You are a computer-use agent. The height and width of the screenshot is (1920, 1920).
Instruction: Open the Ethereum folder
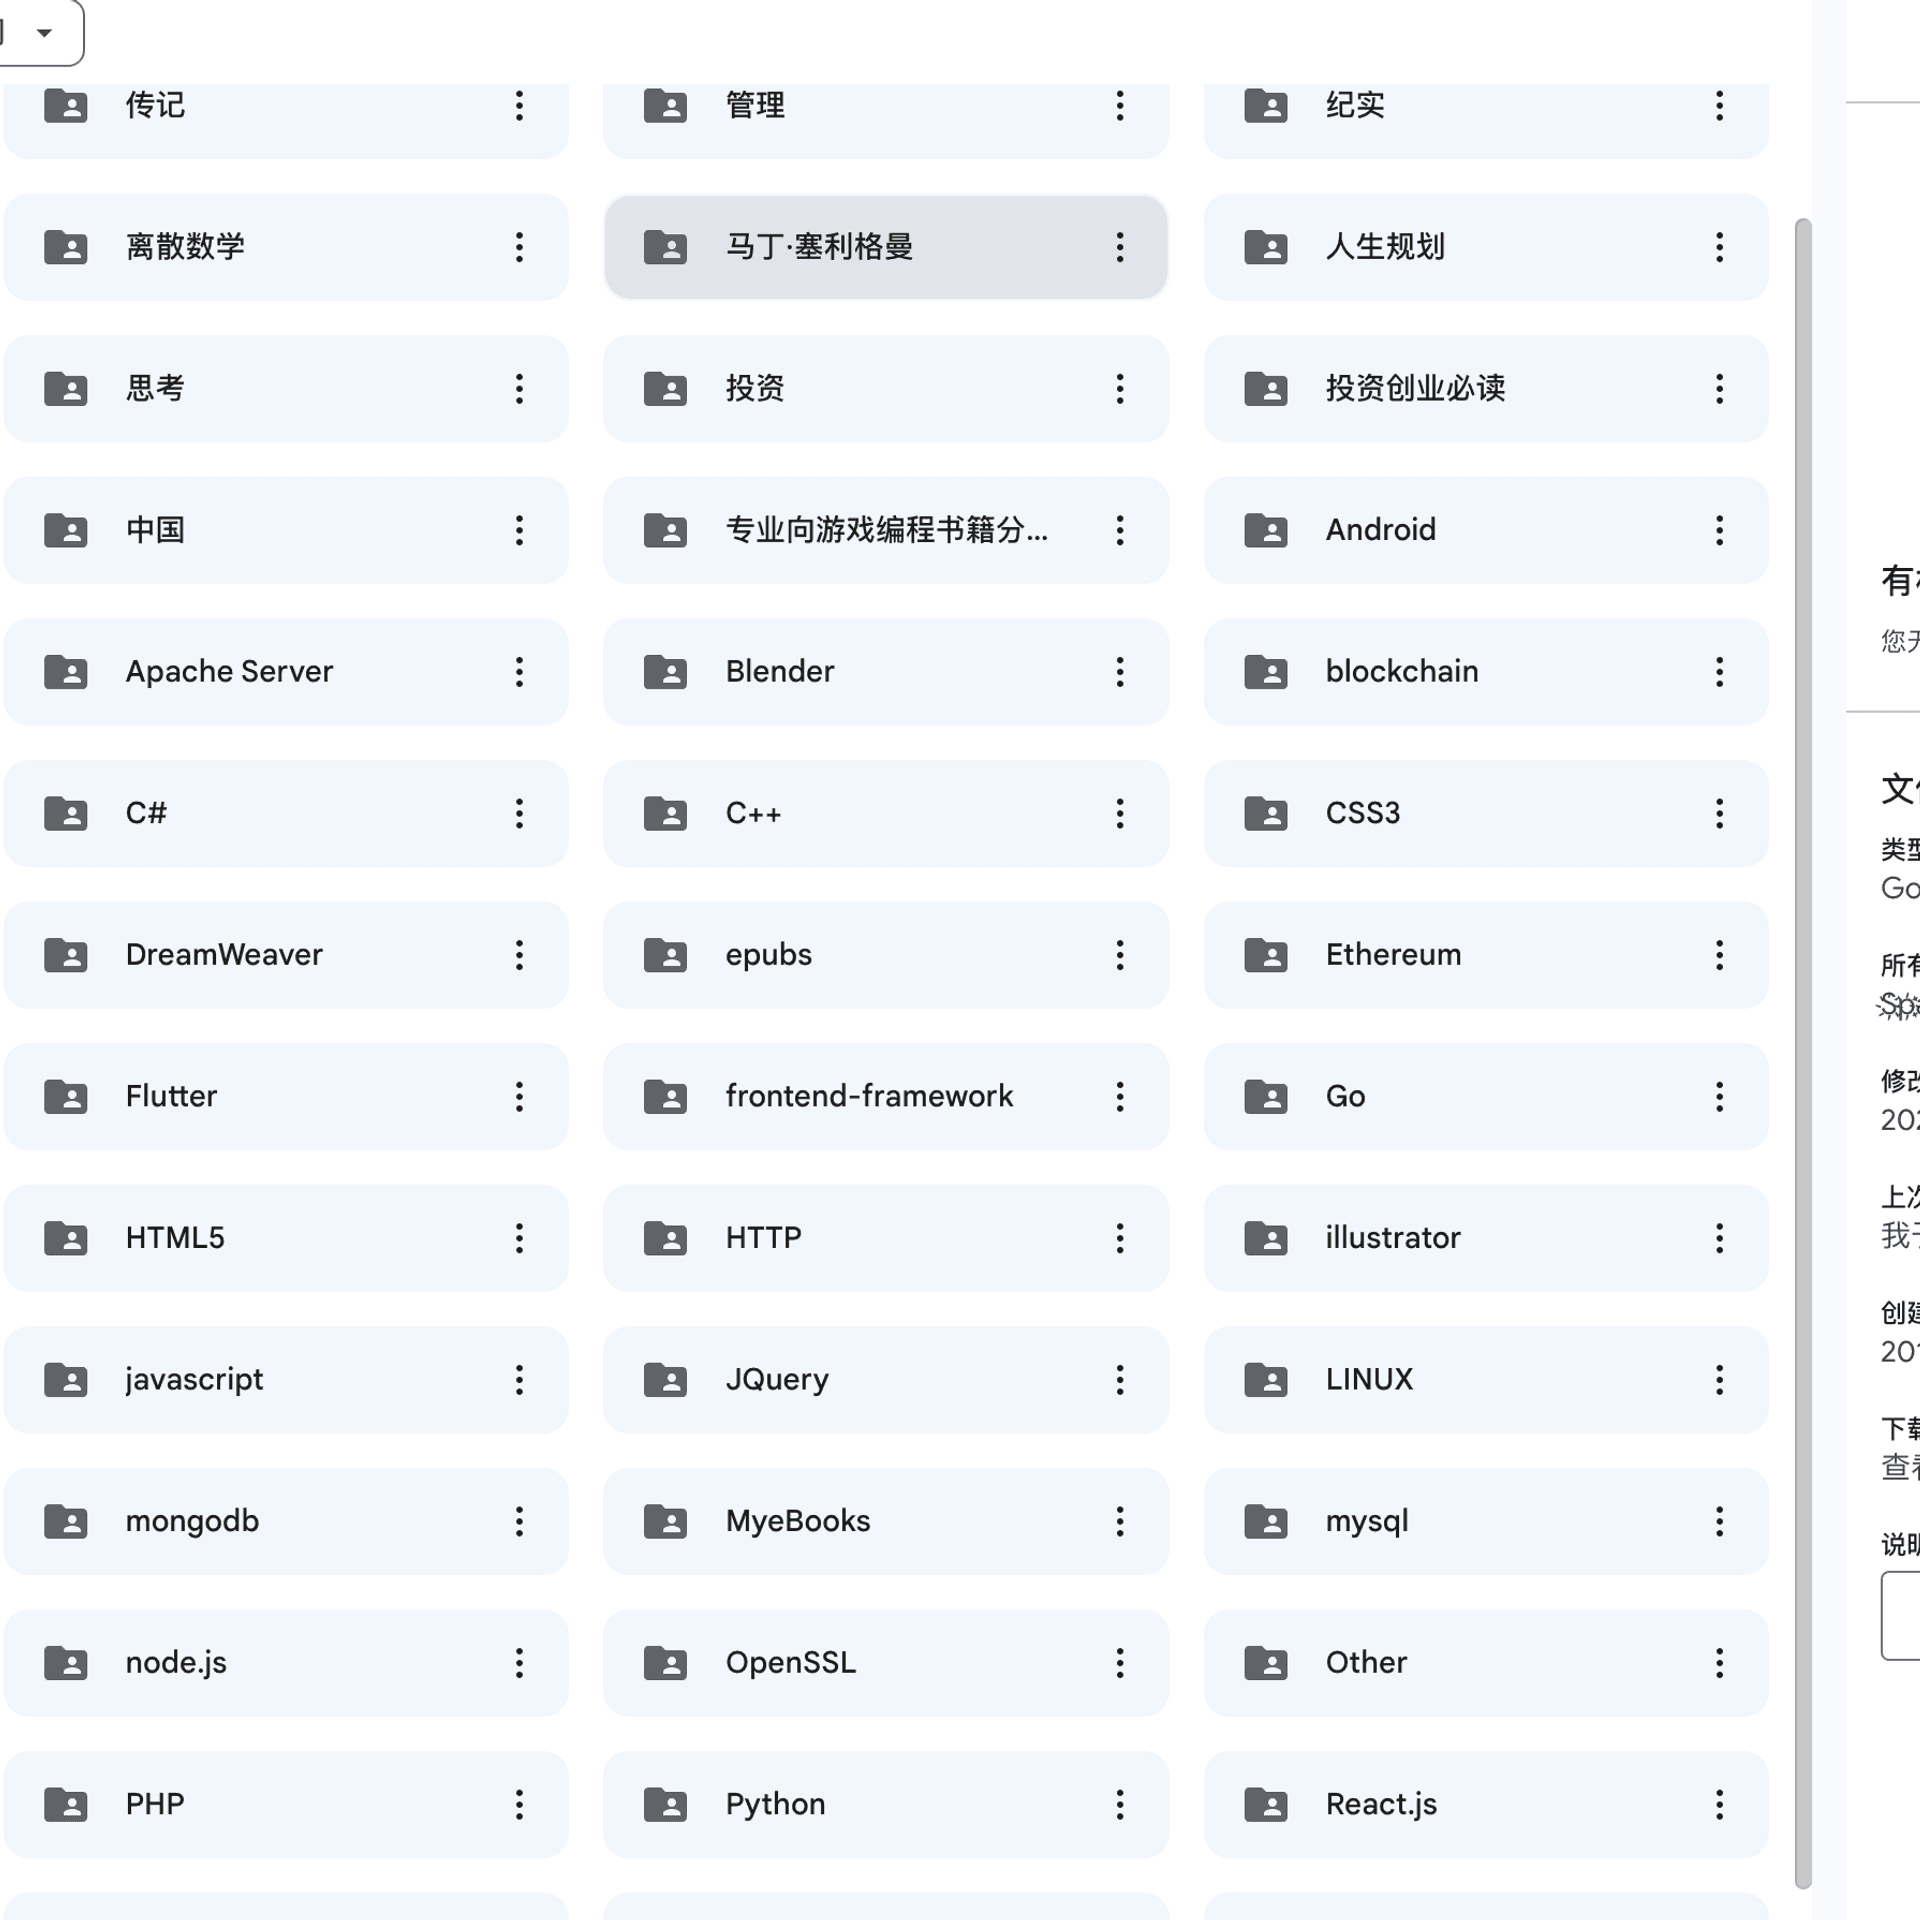(x=1487, y=953)
